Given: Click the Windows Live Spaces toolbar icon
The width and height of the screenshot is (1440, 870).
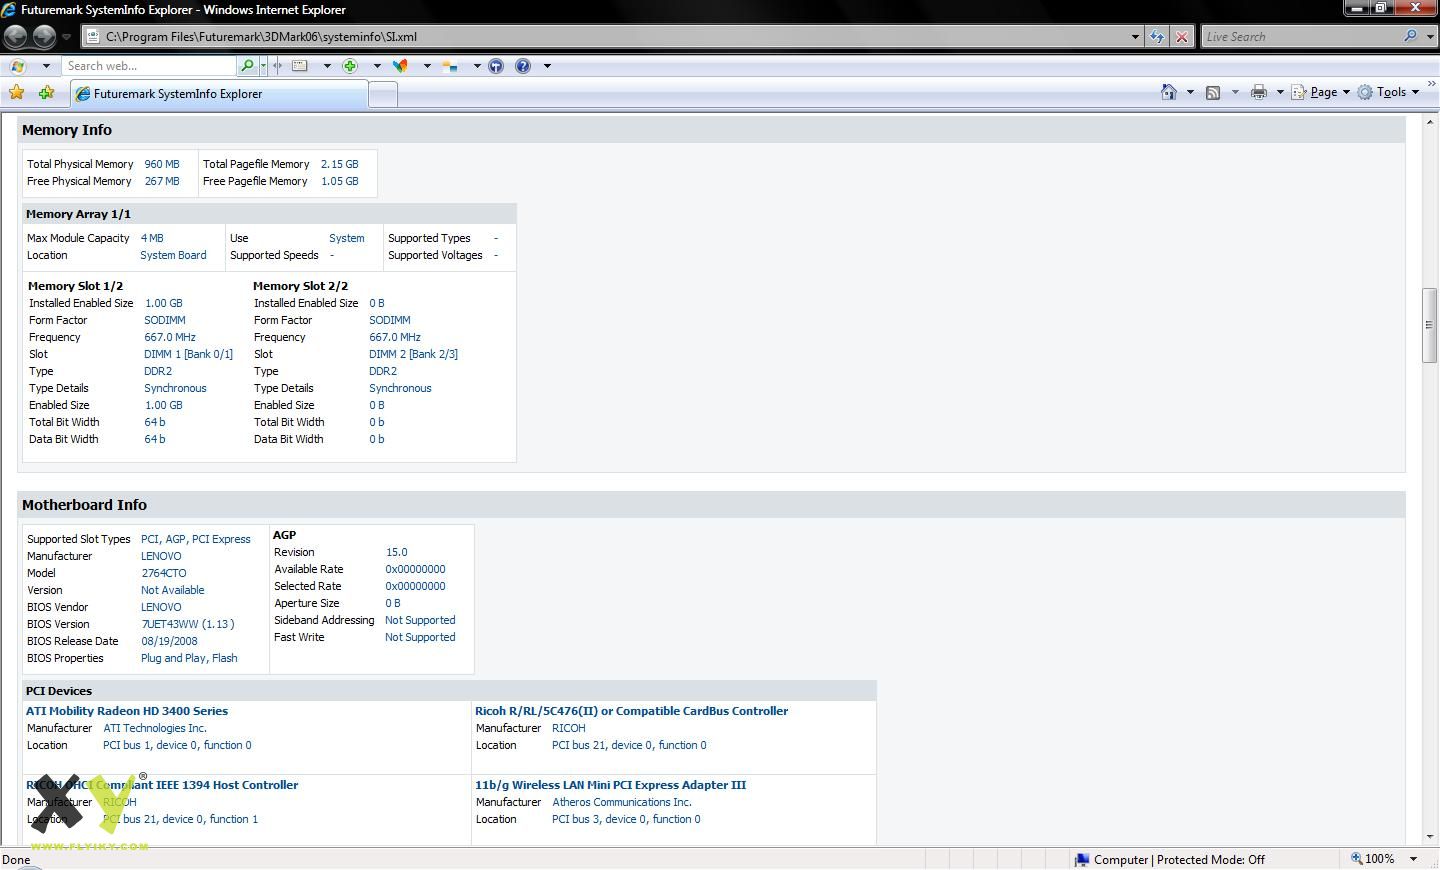Looking at the screenshot, I should click(450, 66).
